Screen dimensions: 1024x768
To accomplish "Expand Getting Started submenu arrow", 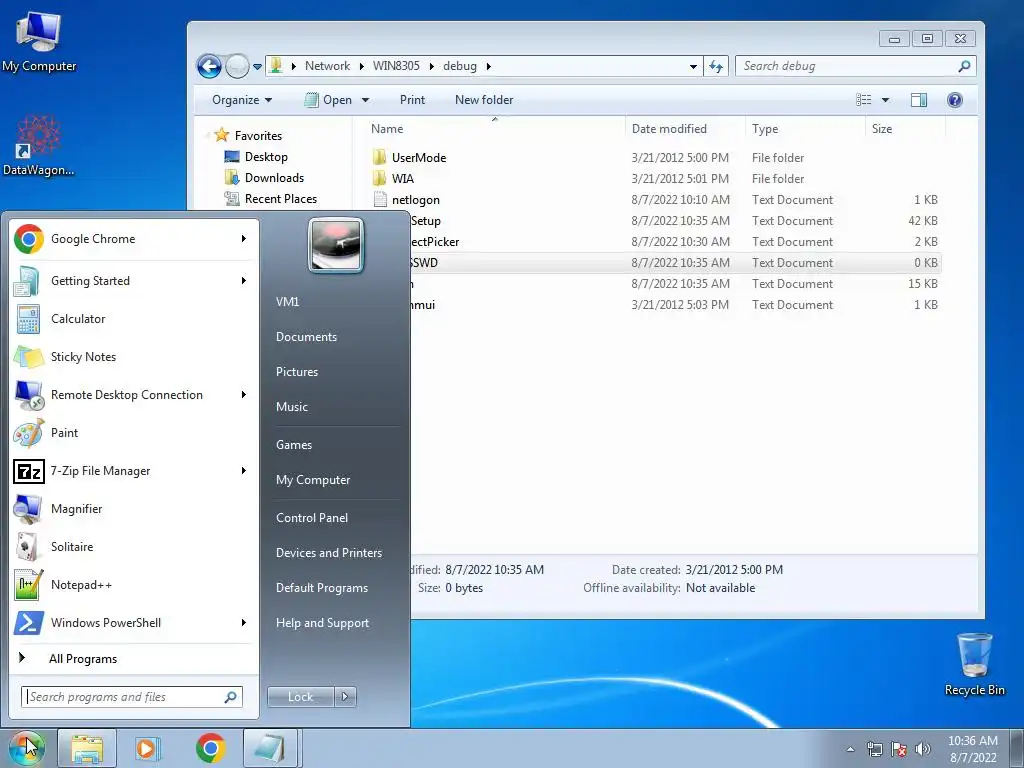I will click(244, 281).
